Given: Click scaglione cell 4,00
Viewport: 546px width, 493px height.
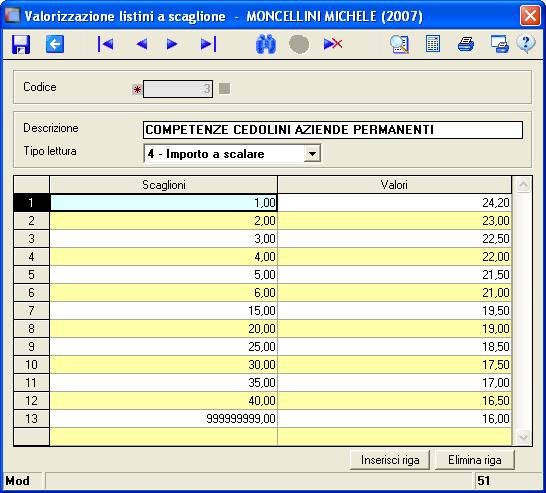Looking at the screenshot, I should 164,257.
